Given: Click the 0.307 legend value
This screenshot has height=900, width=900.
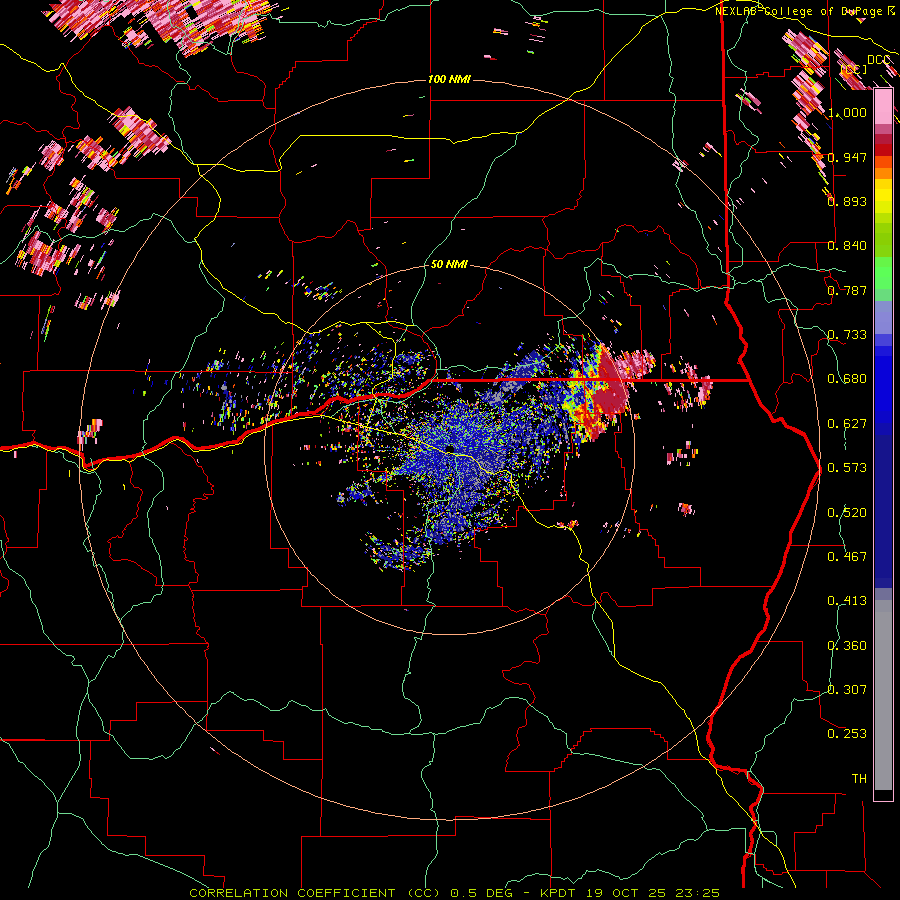Looking at the screenshot, I should [x=847, y=690].
